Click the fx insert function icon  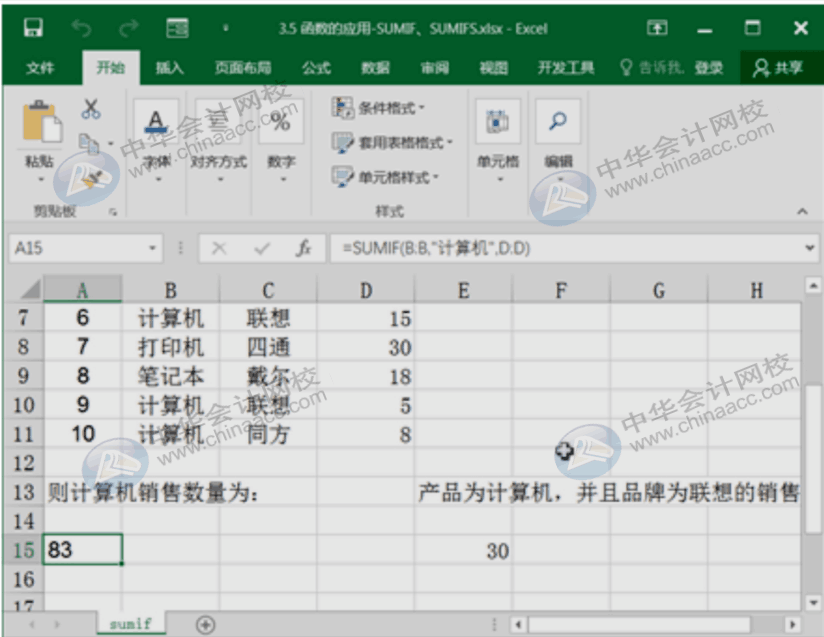pos(304,248)
